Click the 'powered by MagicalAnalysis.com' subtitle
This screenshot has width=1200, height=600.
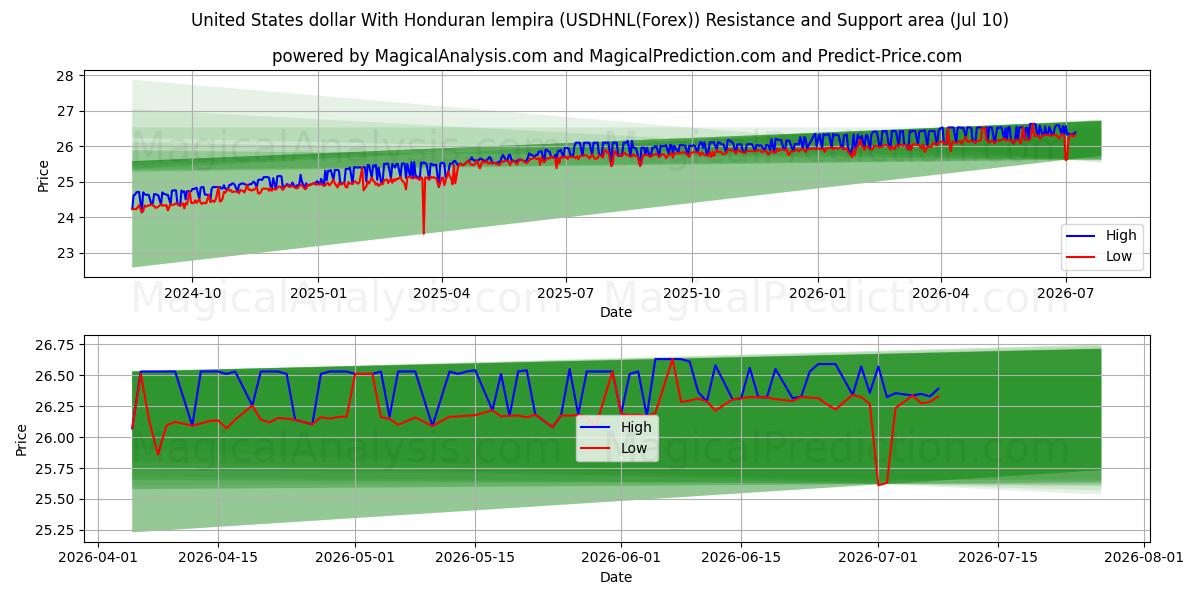(617, 56)
